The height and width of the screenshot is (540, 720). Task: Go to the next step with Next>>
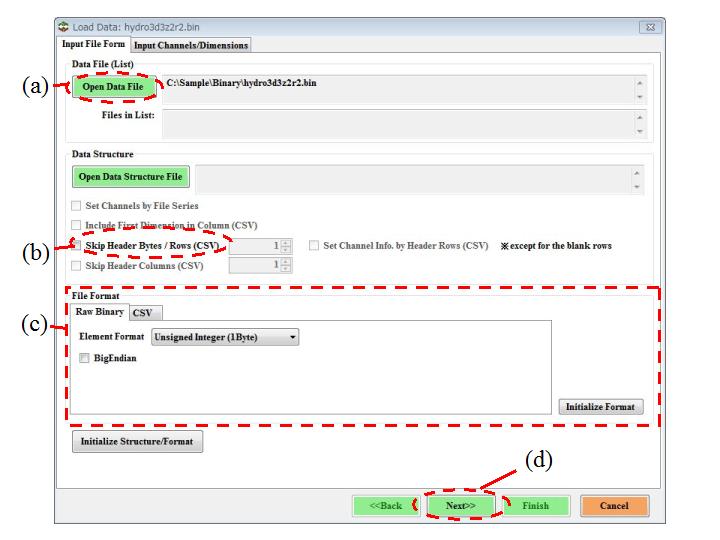[460, 506]
